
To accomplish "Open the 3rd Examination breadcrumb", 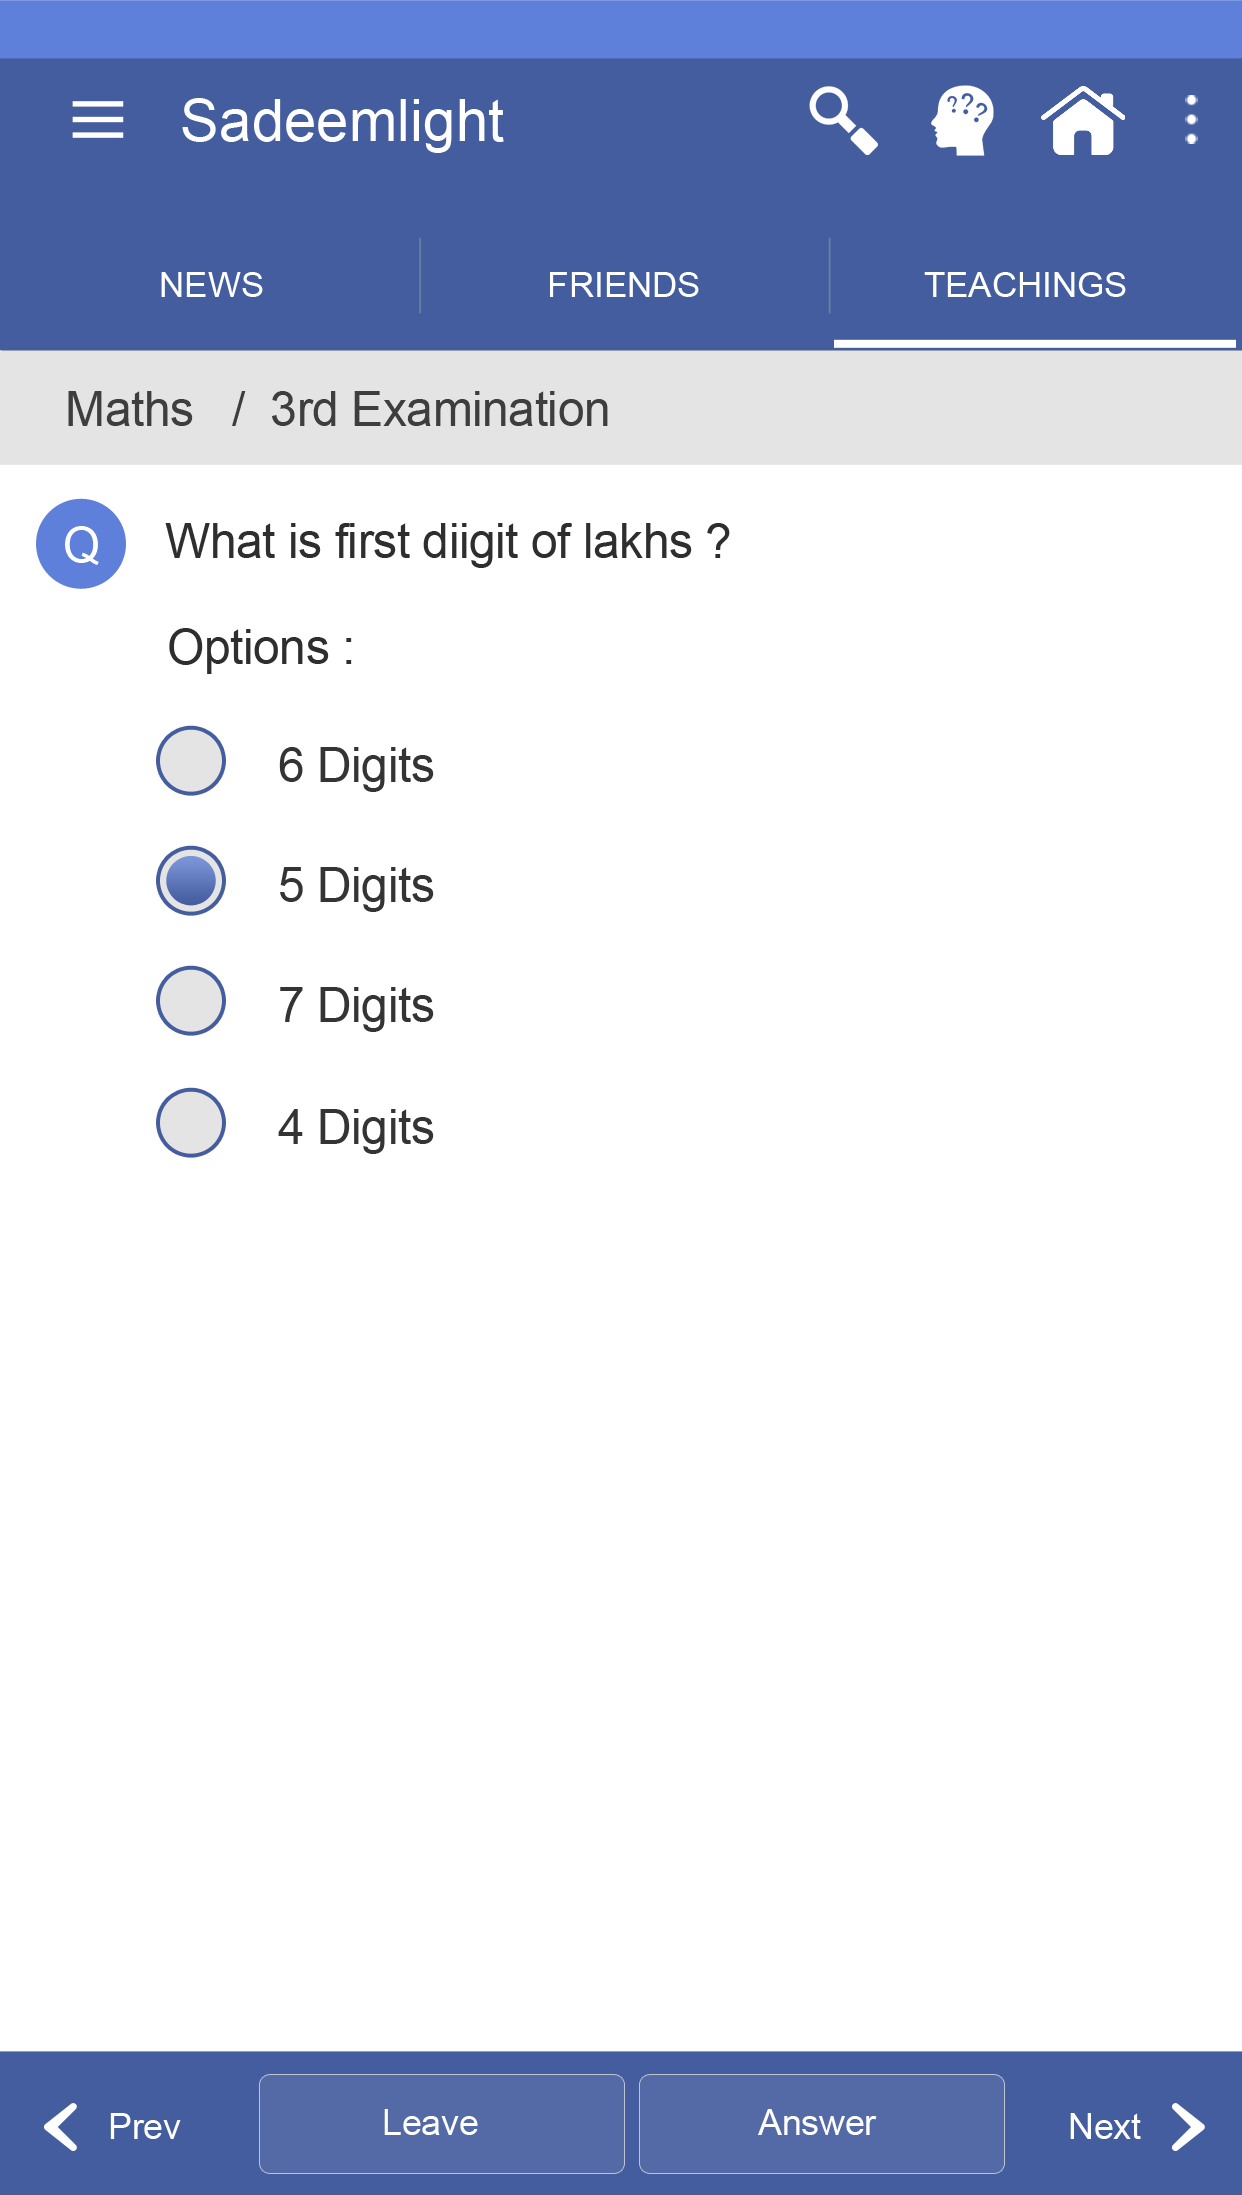I will pos(440,409).
